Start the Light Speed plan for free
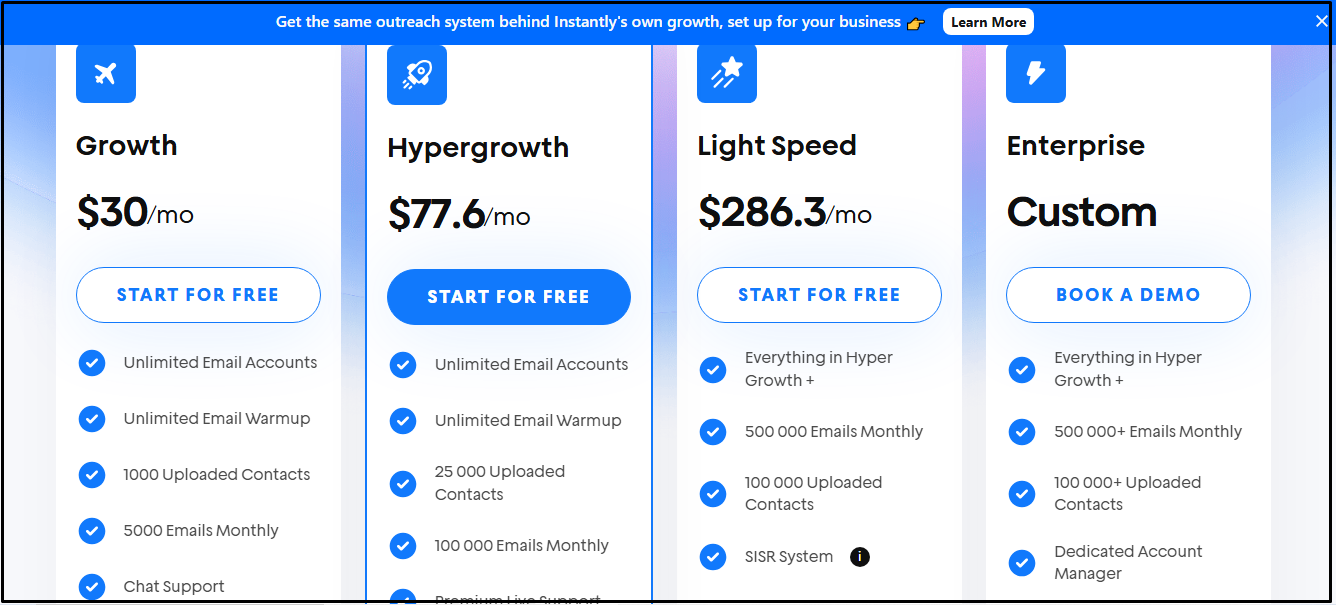This screenshot has height=605, width=1336. (x=819, y=295)
